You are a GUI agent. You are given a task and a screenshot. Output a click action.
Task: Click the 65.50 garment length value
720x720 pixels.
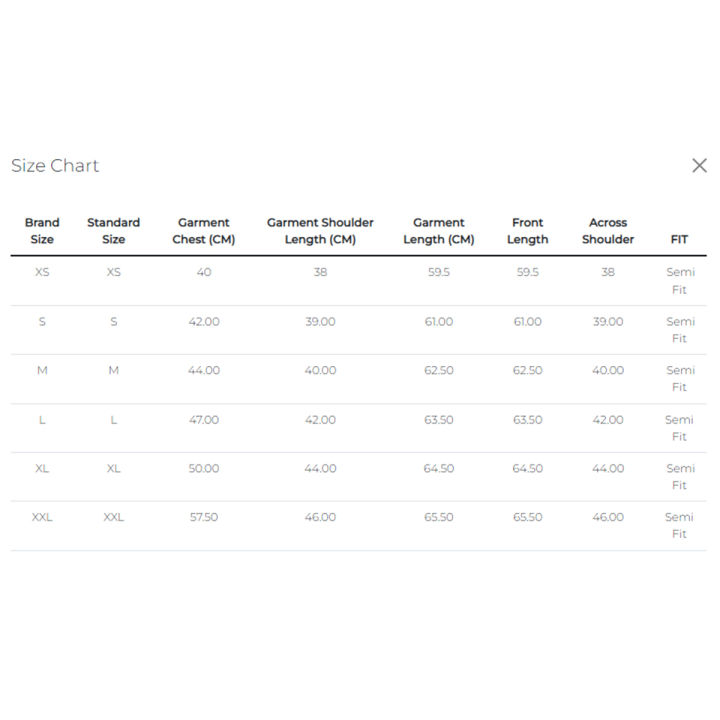[x=438, y=517]
